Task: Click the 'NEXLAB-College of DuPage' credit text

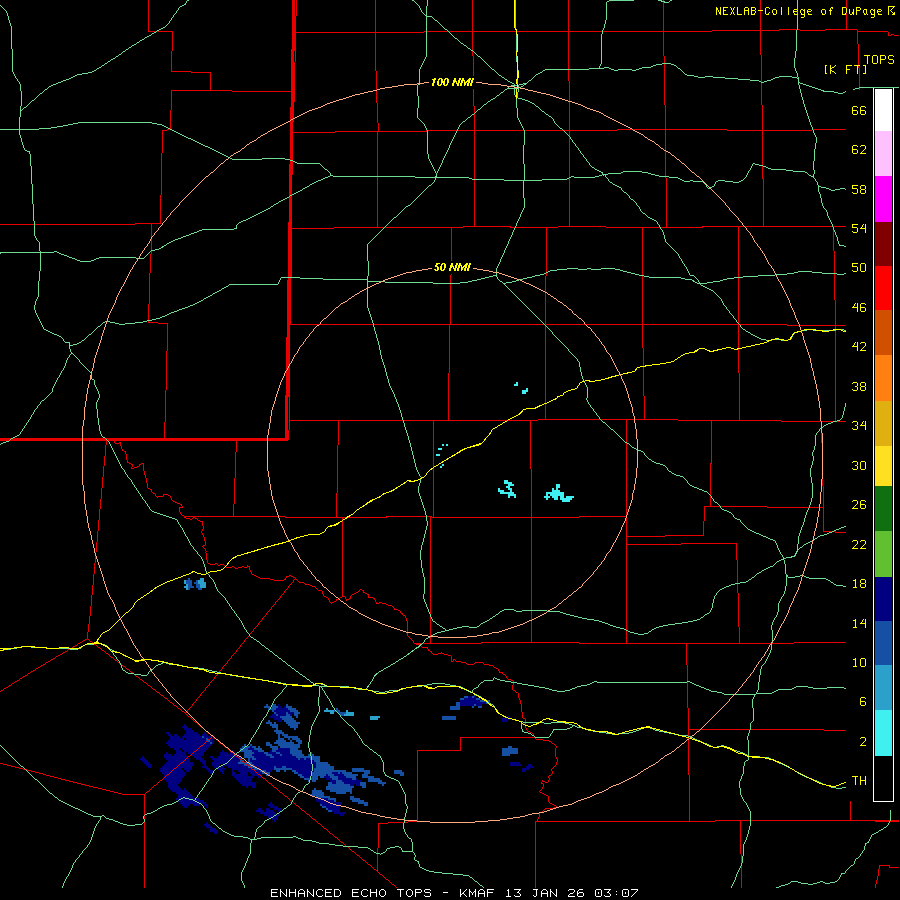Action: click(800, 11)
